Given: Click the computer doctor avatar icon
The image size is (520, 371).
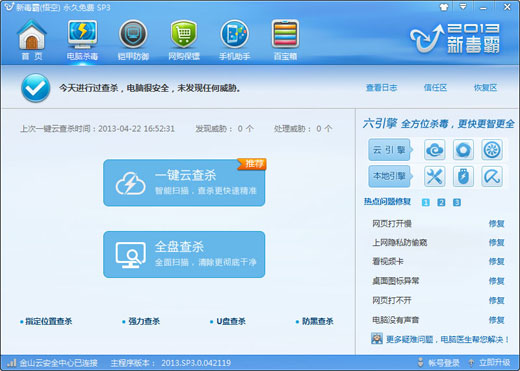Looking at the screenshot, I should 377,339.
